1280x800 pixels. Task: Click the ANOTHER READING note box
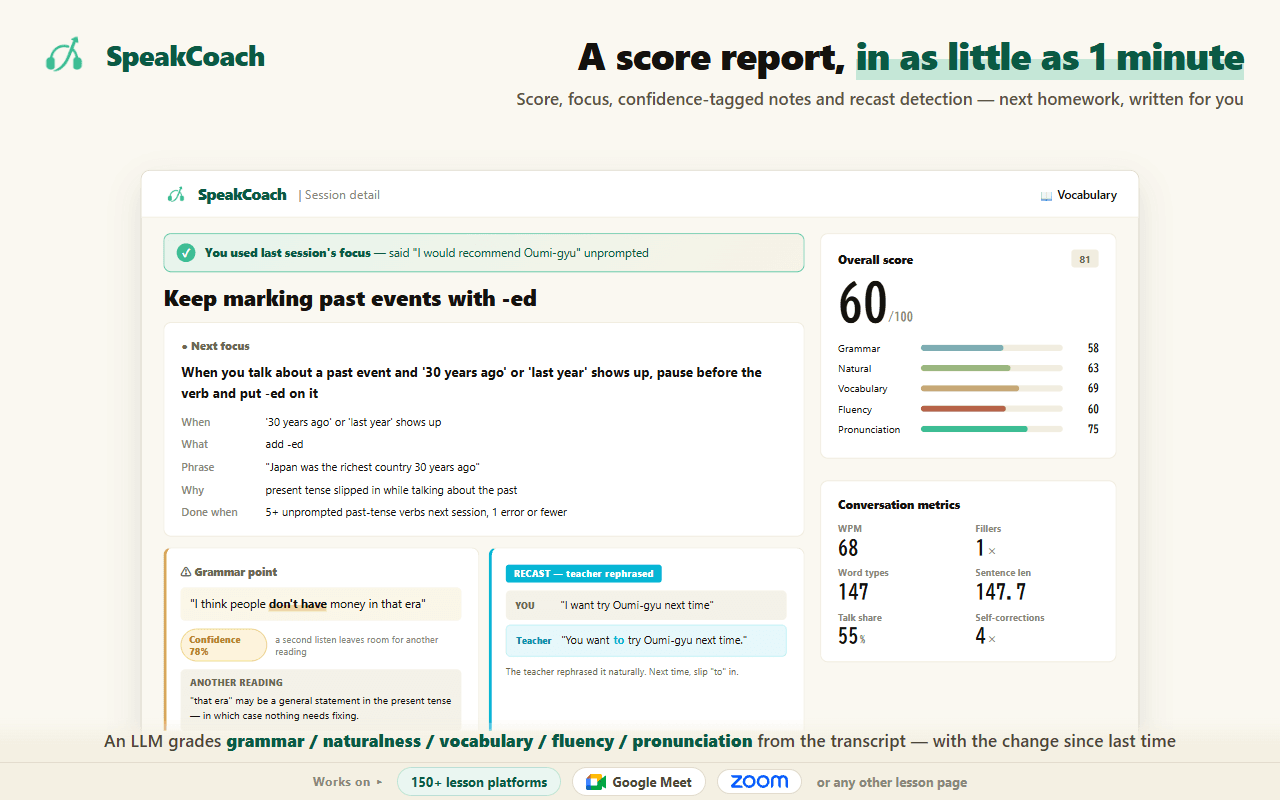(x=321, y=700)
